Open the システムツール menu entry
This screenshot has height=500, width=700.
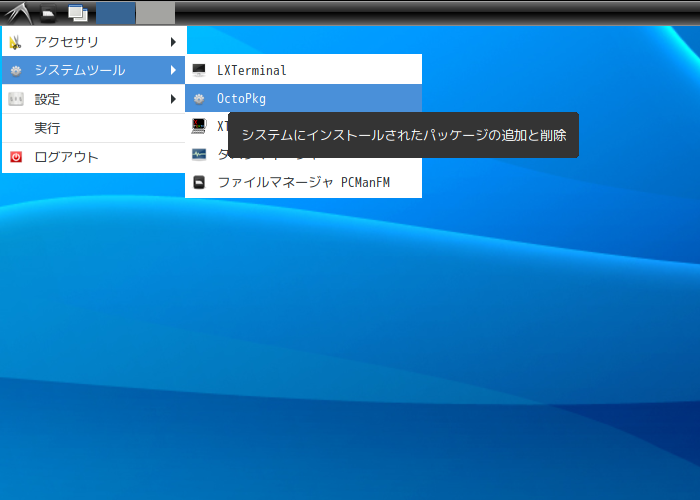[x=93, y=70]
